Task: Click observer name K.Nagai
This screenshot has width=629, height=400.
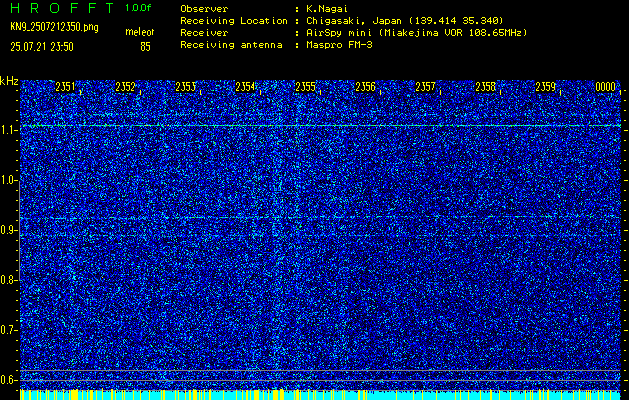Action: coord(327,9)
